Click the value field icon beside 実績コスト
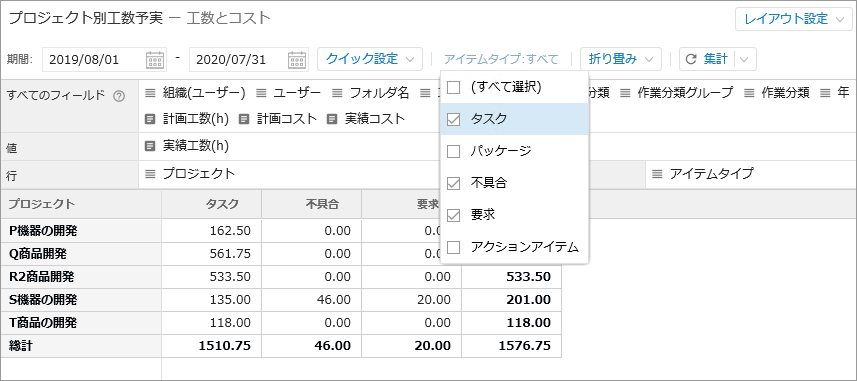This screenshot has height=381, width=857. 332,119
